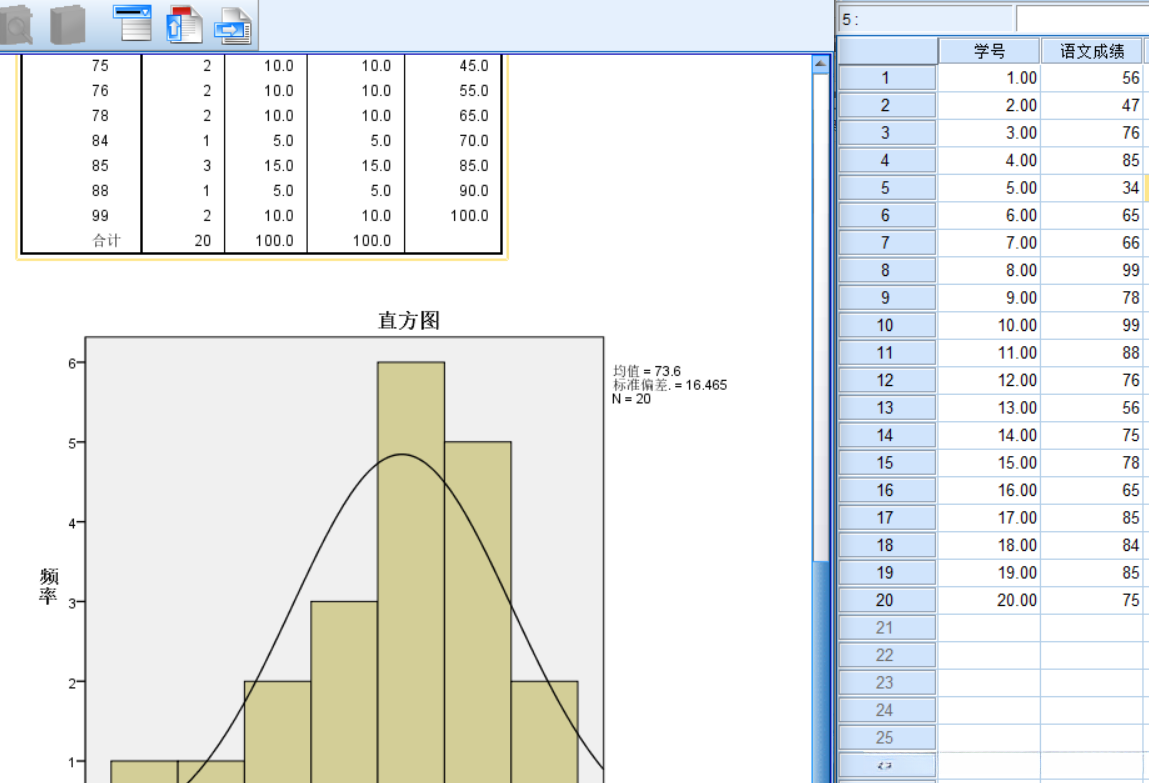1149x783 pixels.
Task: Select row header 1 in data editor
Action: [887, 78]
